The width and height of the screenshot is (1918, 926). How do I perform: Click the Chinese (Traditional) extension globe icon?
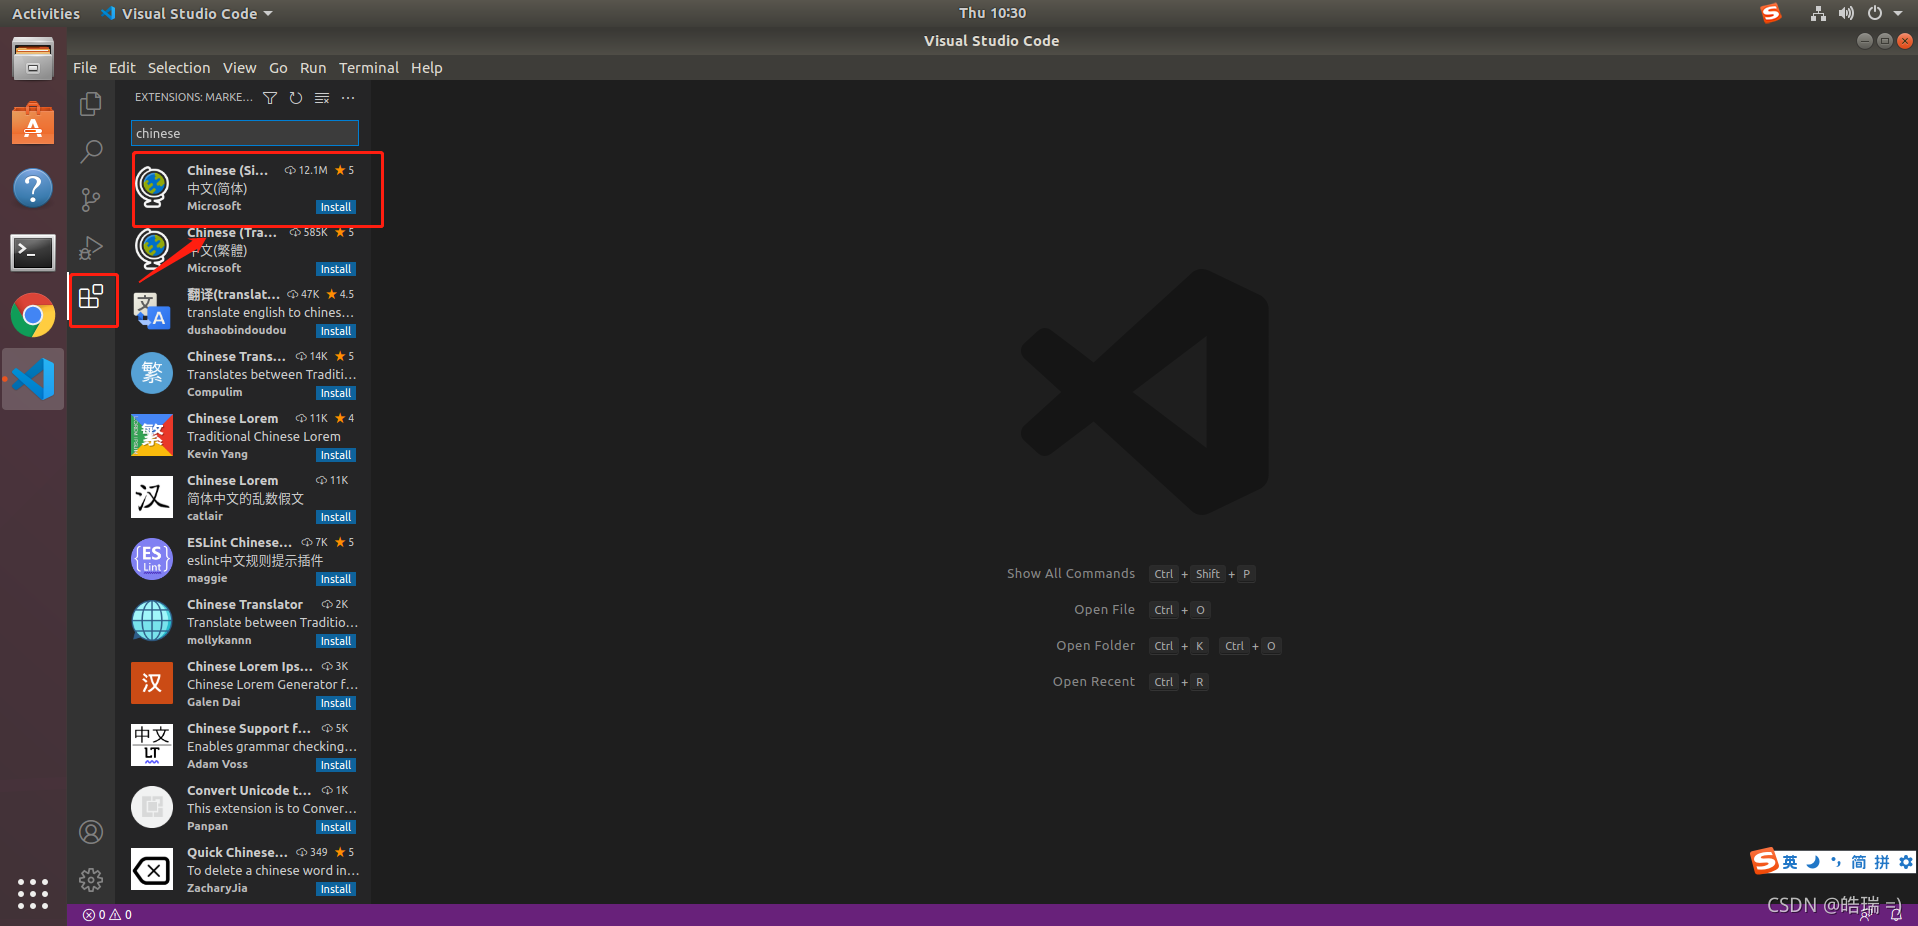click(152, 249)
